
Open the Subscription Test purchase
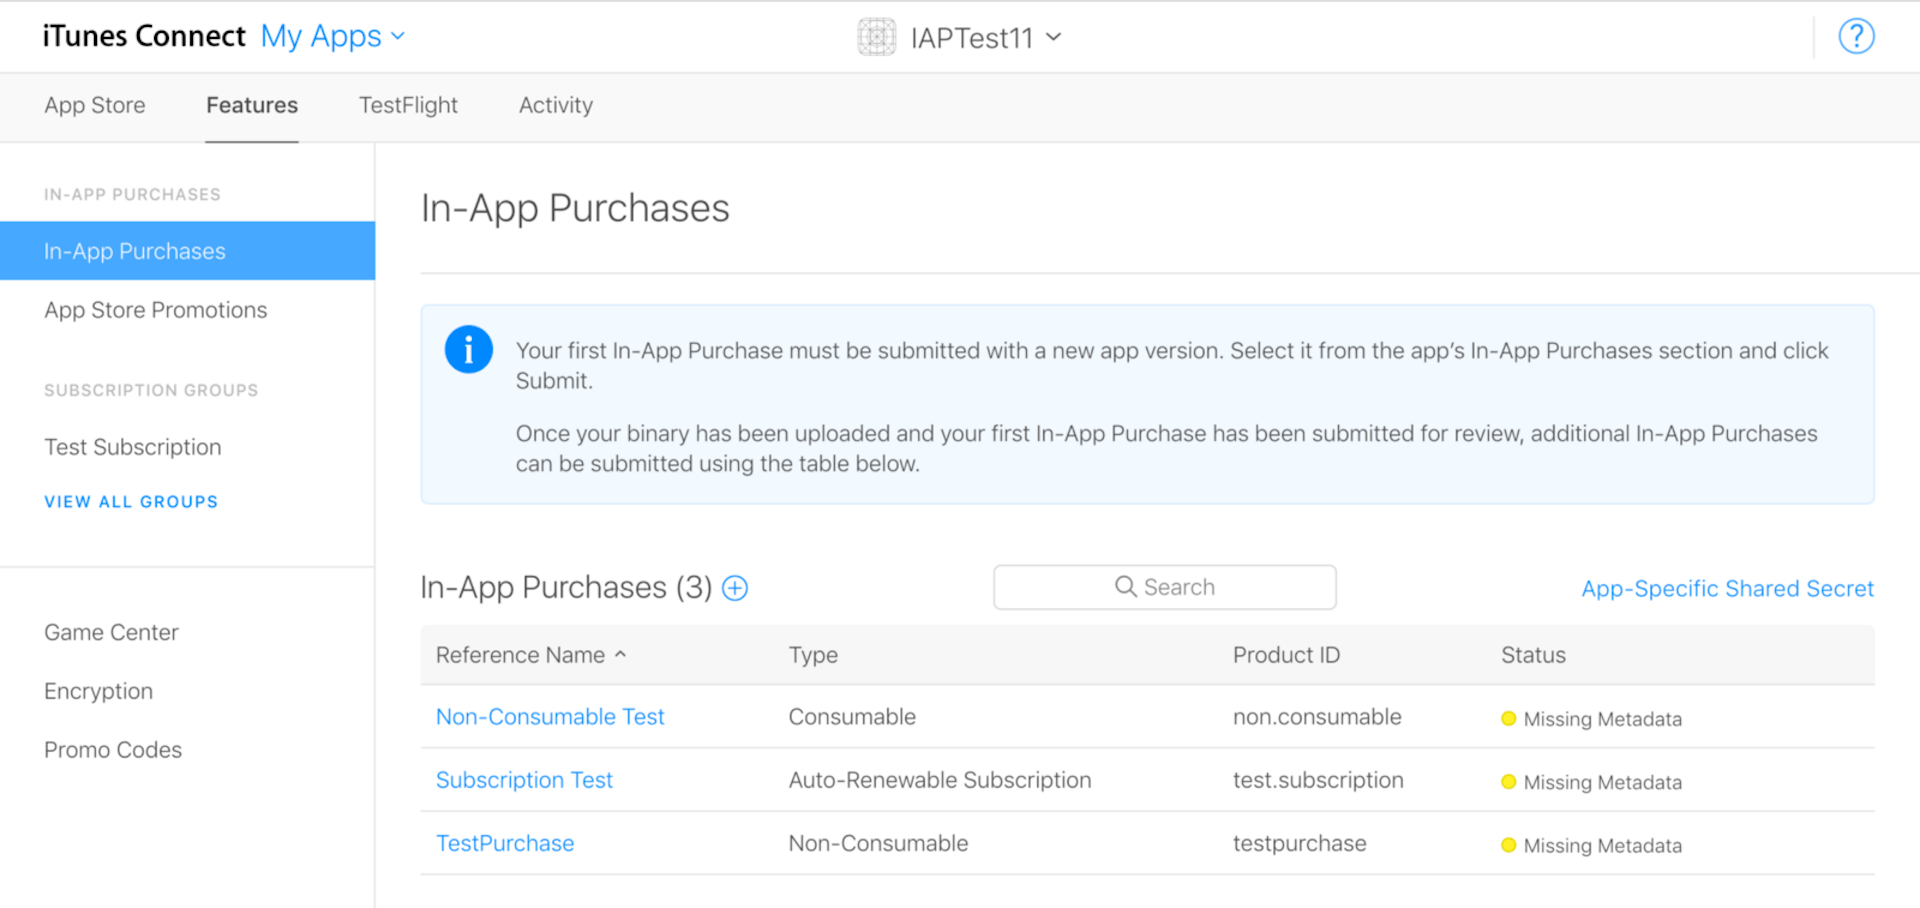point(524,780)
